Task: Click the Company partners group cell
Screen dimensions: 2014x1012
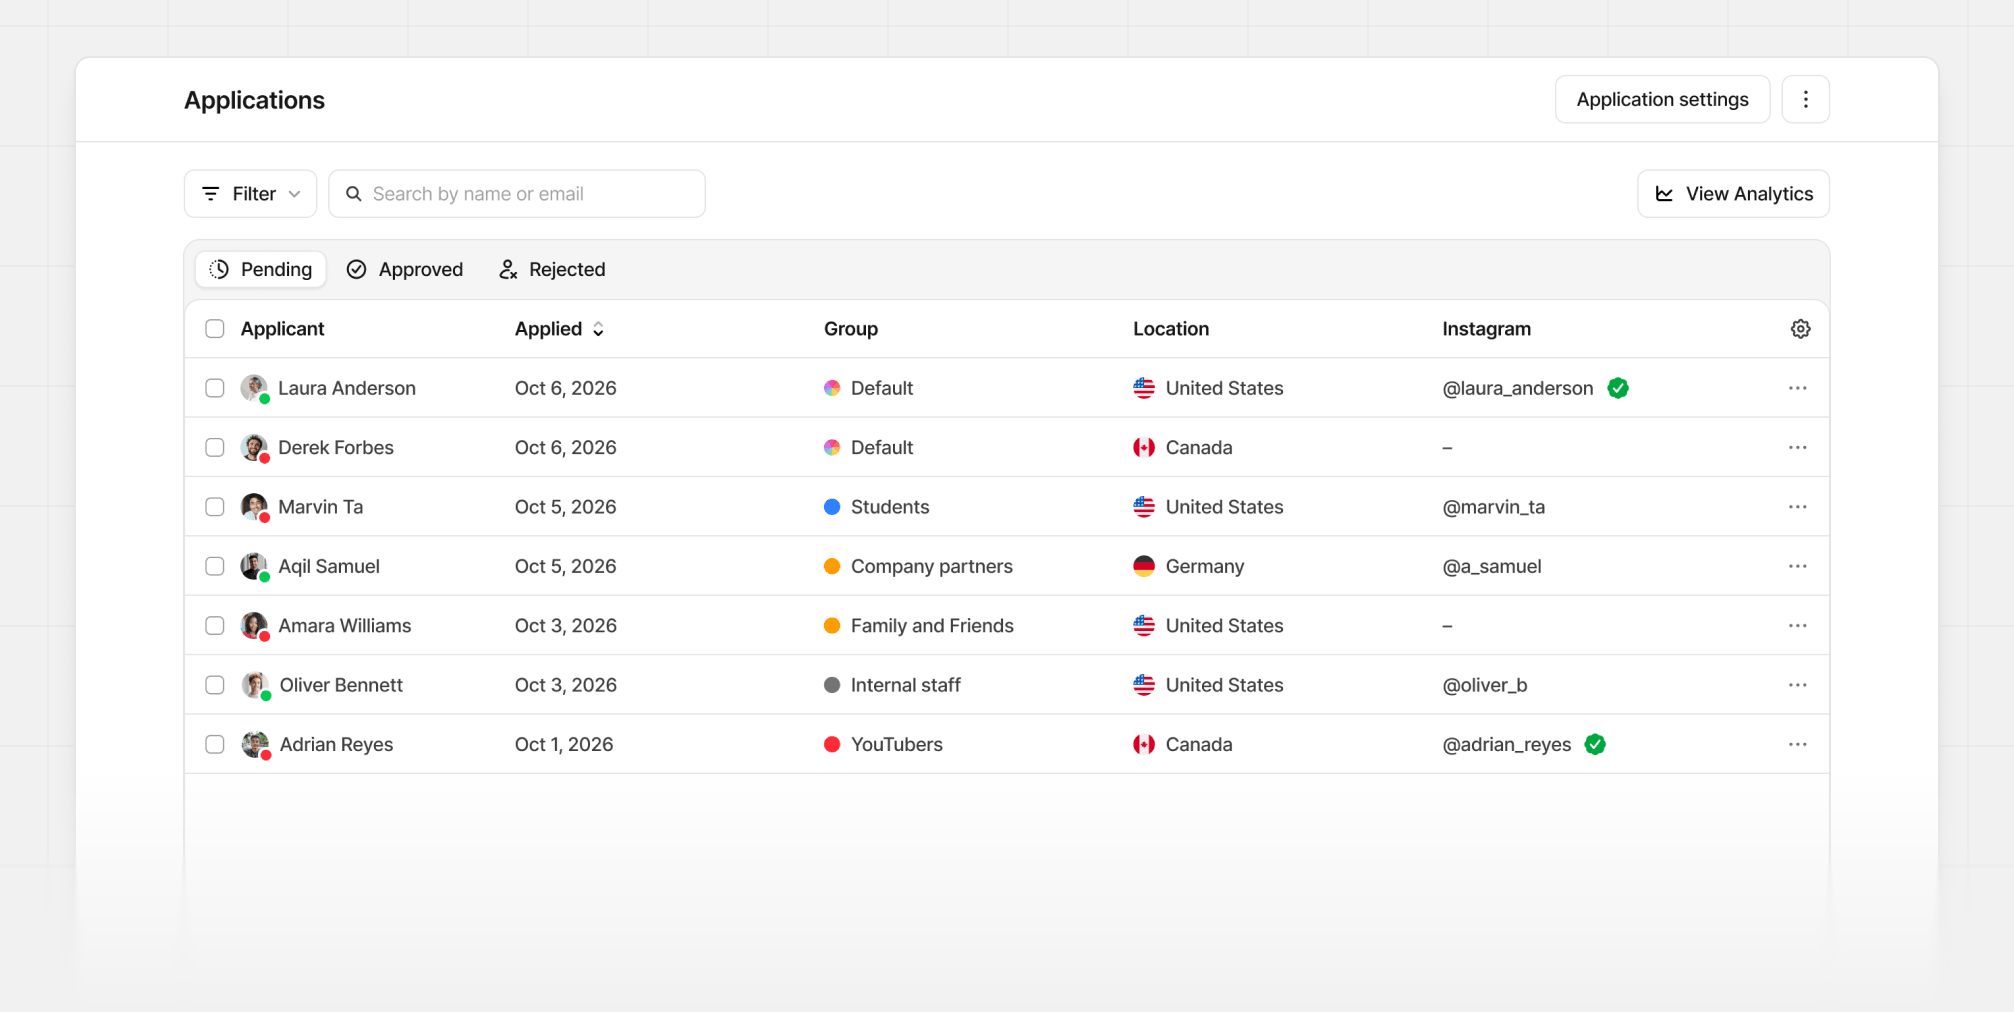Action: click(918, 566)
